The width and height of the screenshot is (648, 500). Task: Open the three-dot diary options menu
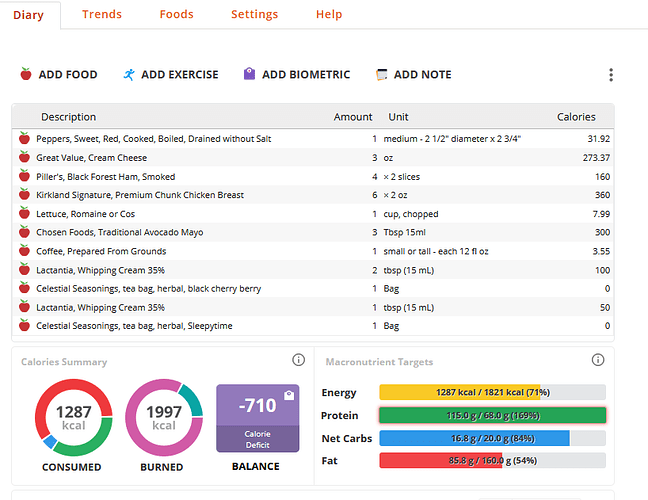click(x=611, y=75)
